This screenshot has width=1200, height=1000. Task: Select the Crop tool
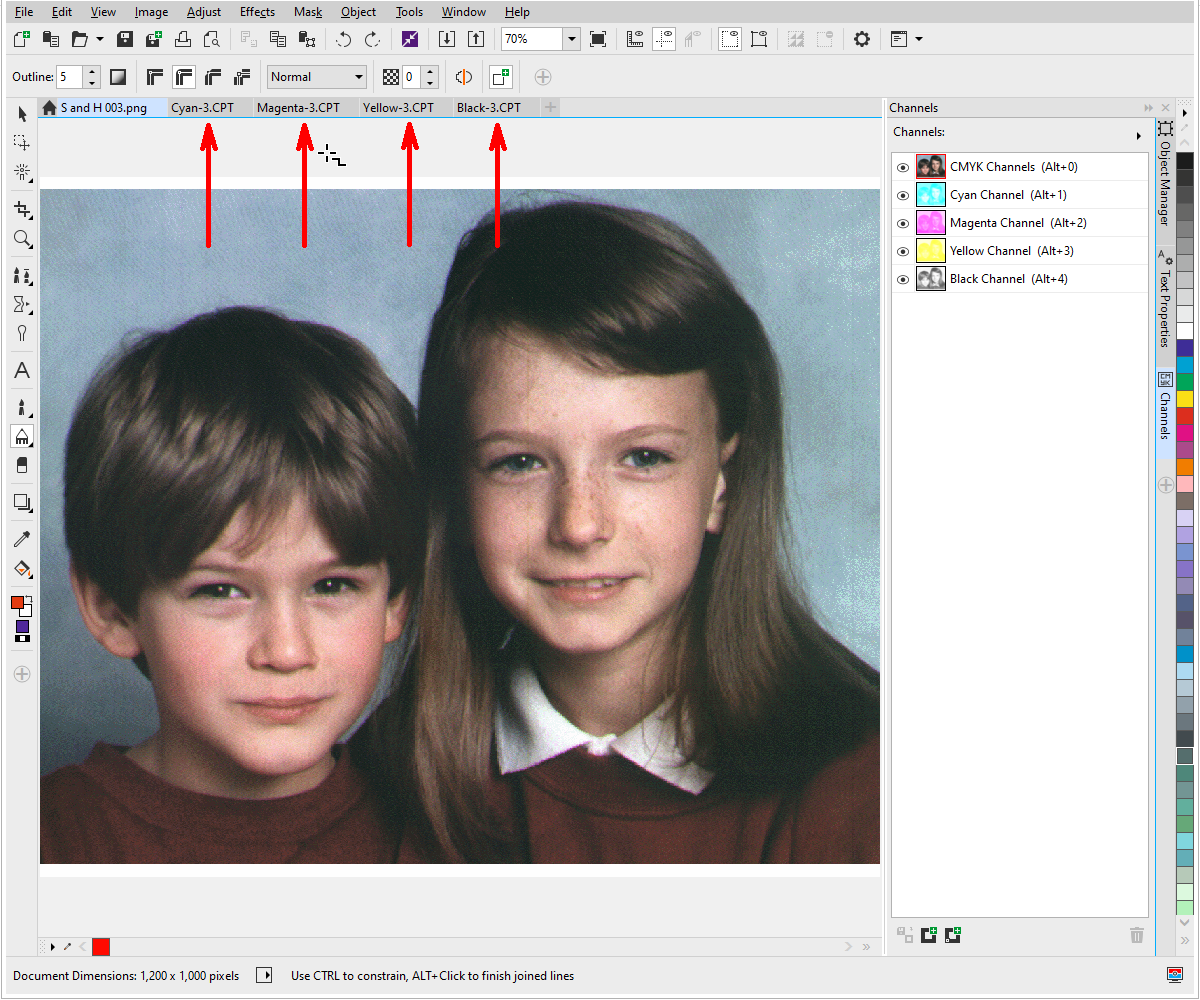point(22,210)
